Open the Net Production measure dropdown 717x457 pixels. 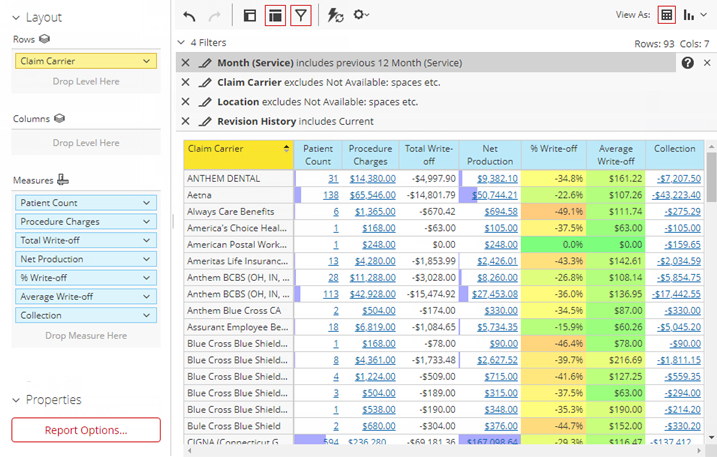pos(147,259)
